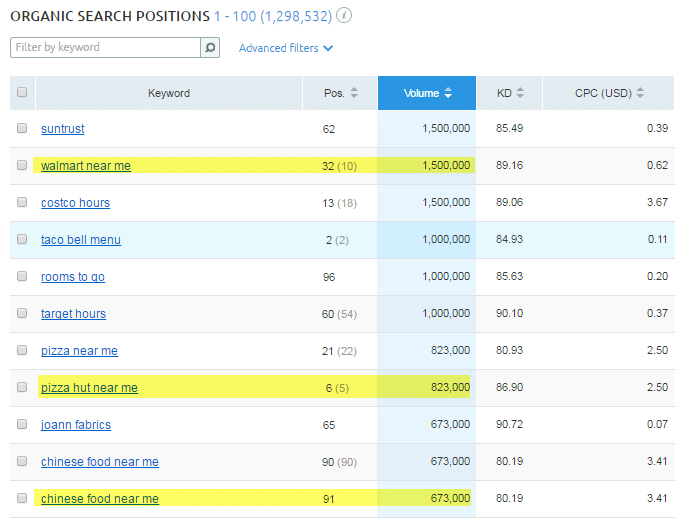This screenshot has height=518, width=675.
Task: Click the 3.67 CPC value
Action: [657, 202]
